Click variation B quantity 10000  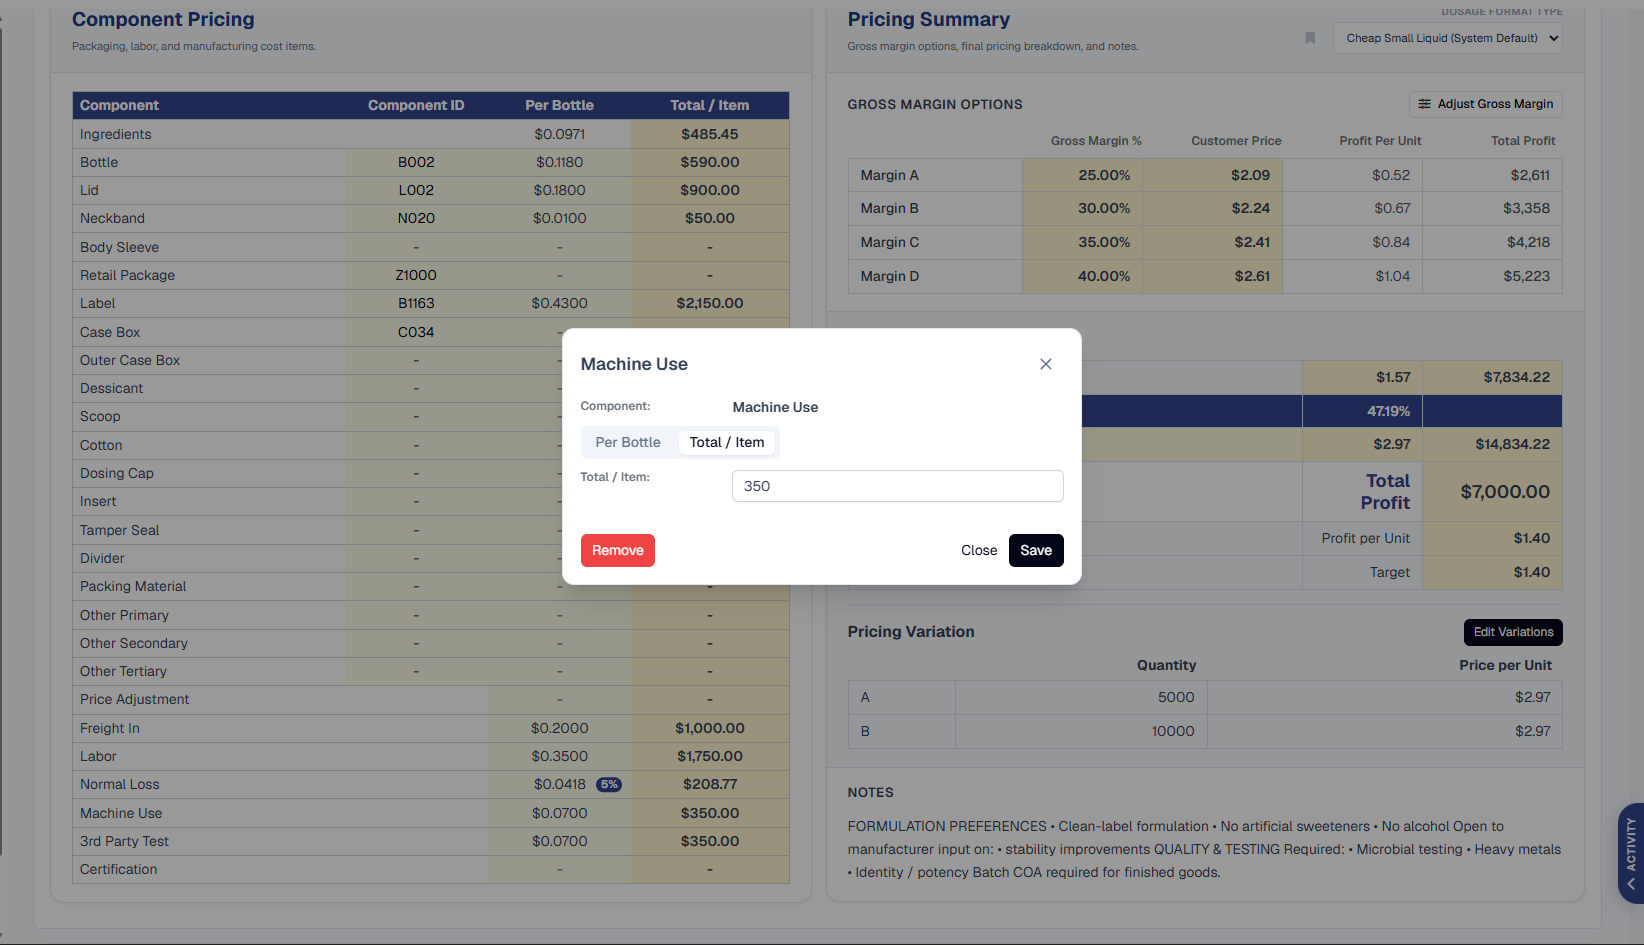tap(1173, 731)
